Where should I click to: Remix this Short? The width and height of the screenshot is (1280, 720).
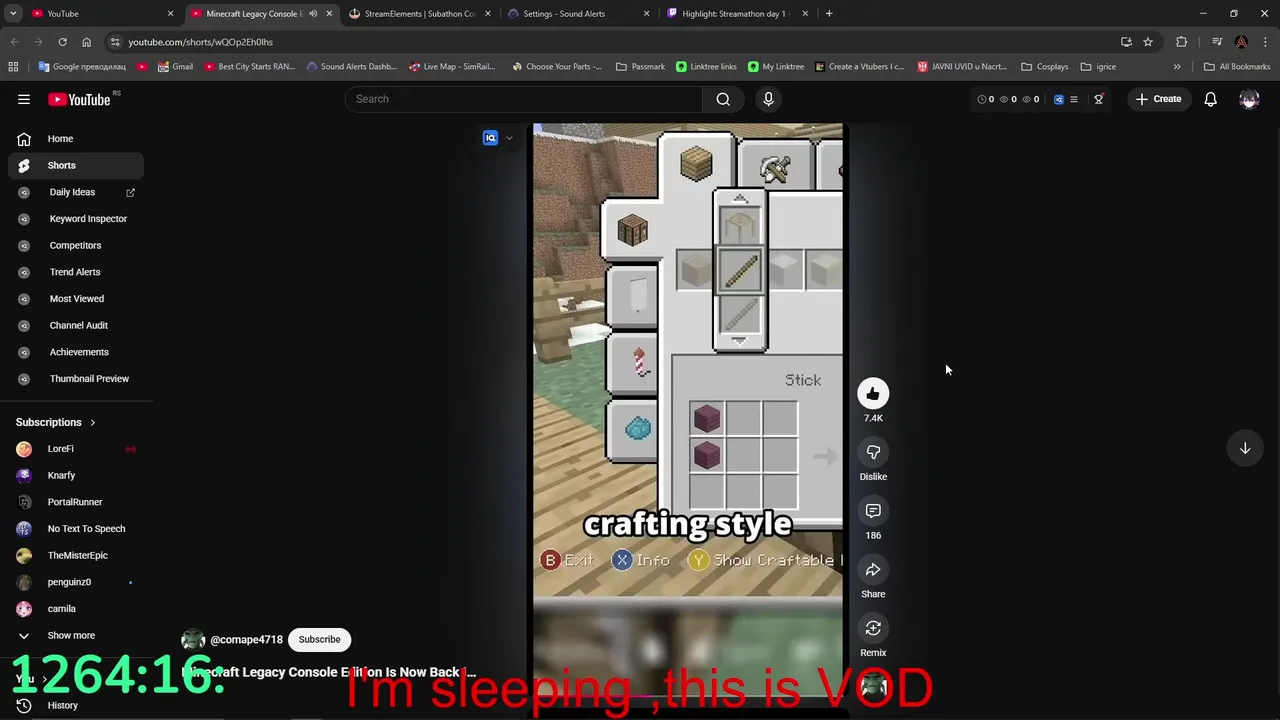[x=873, y=628]
